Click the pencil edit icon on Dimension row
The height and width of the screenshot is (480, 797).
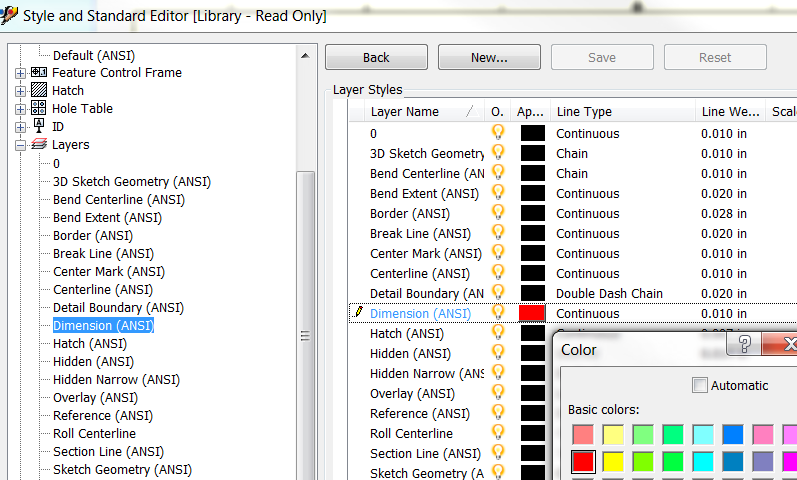pos(358,311)
